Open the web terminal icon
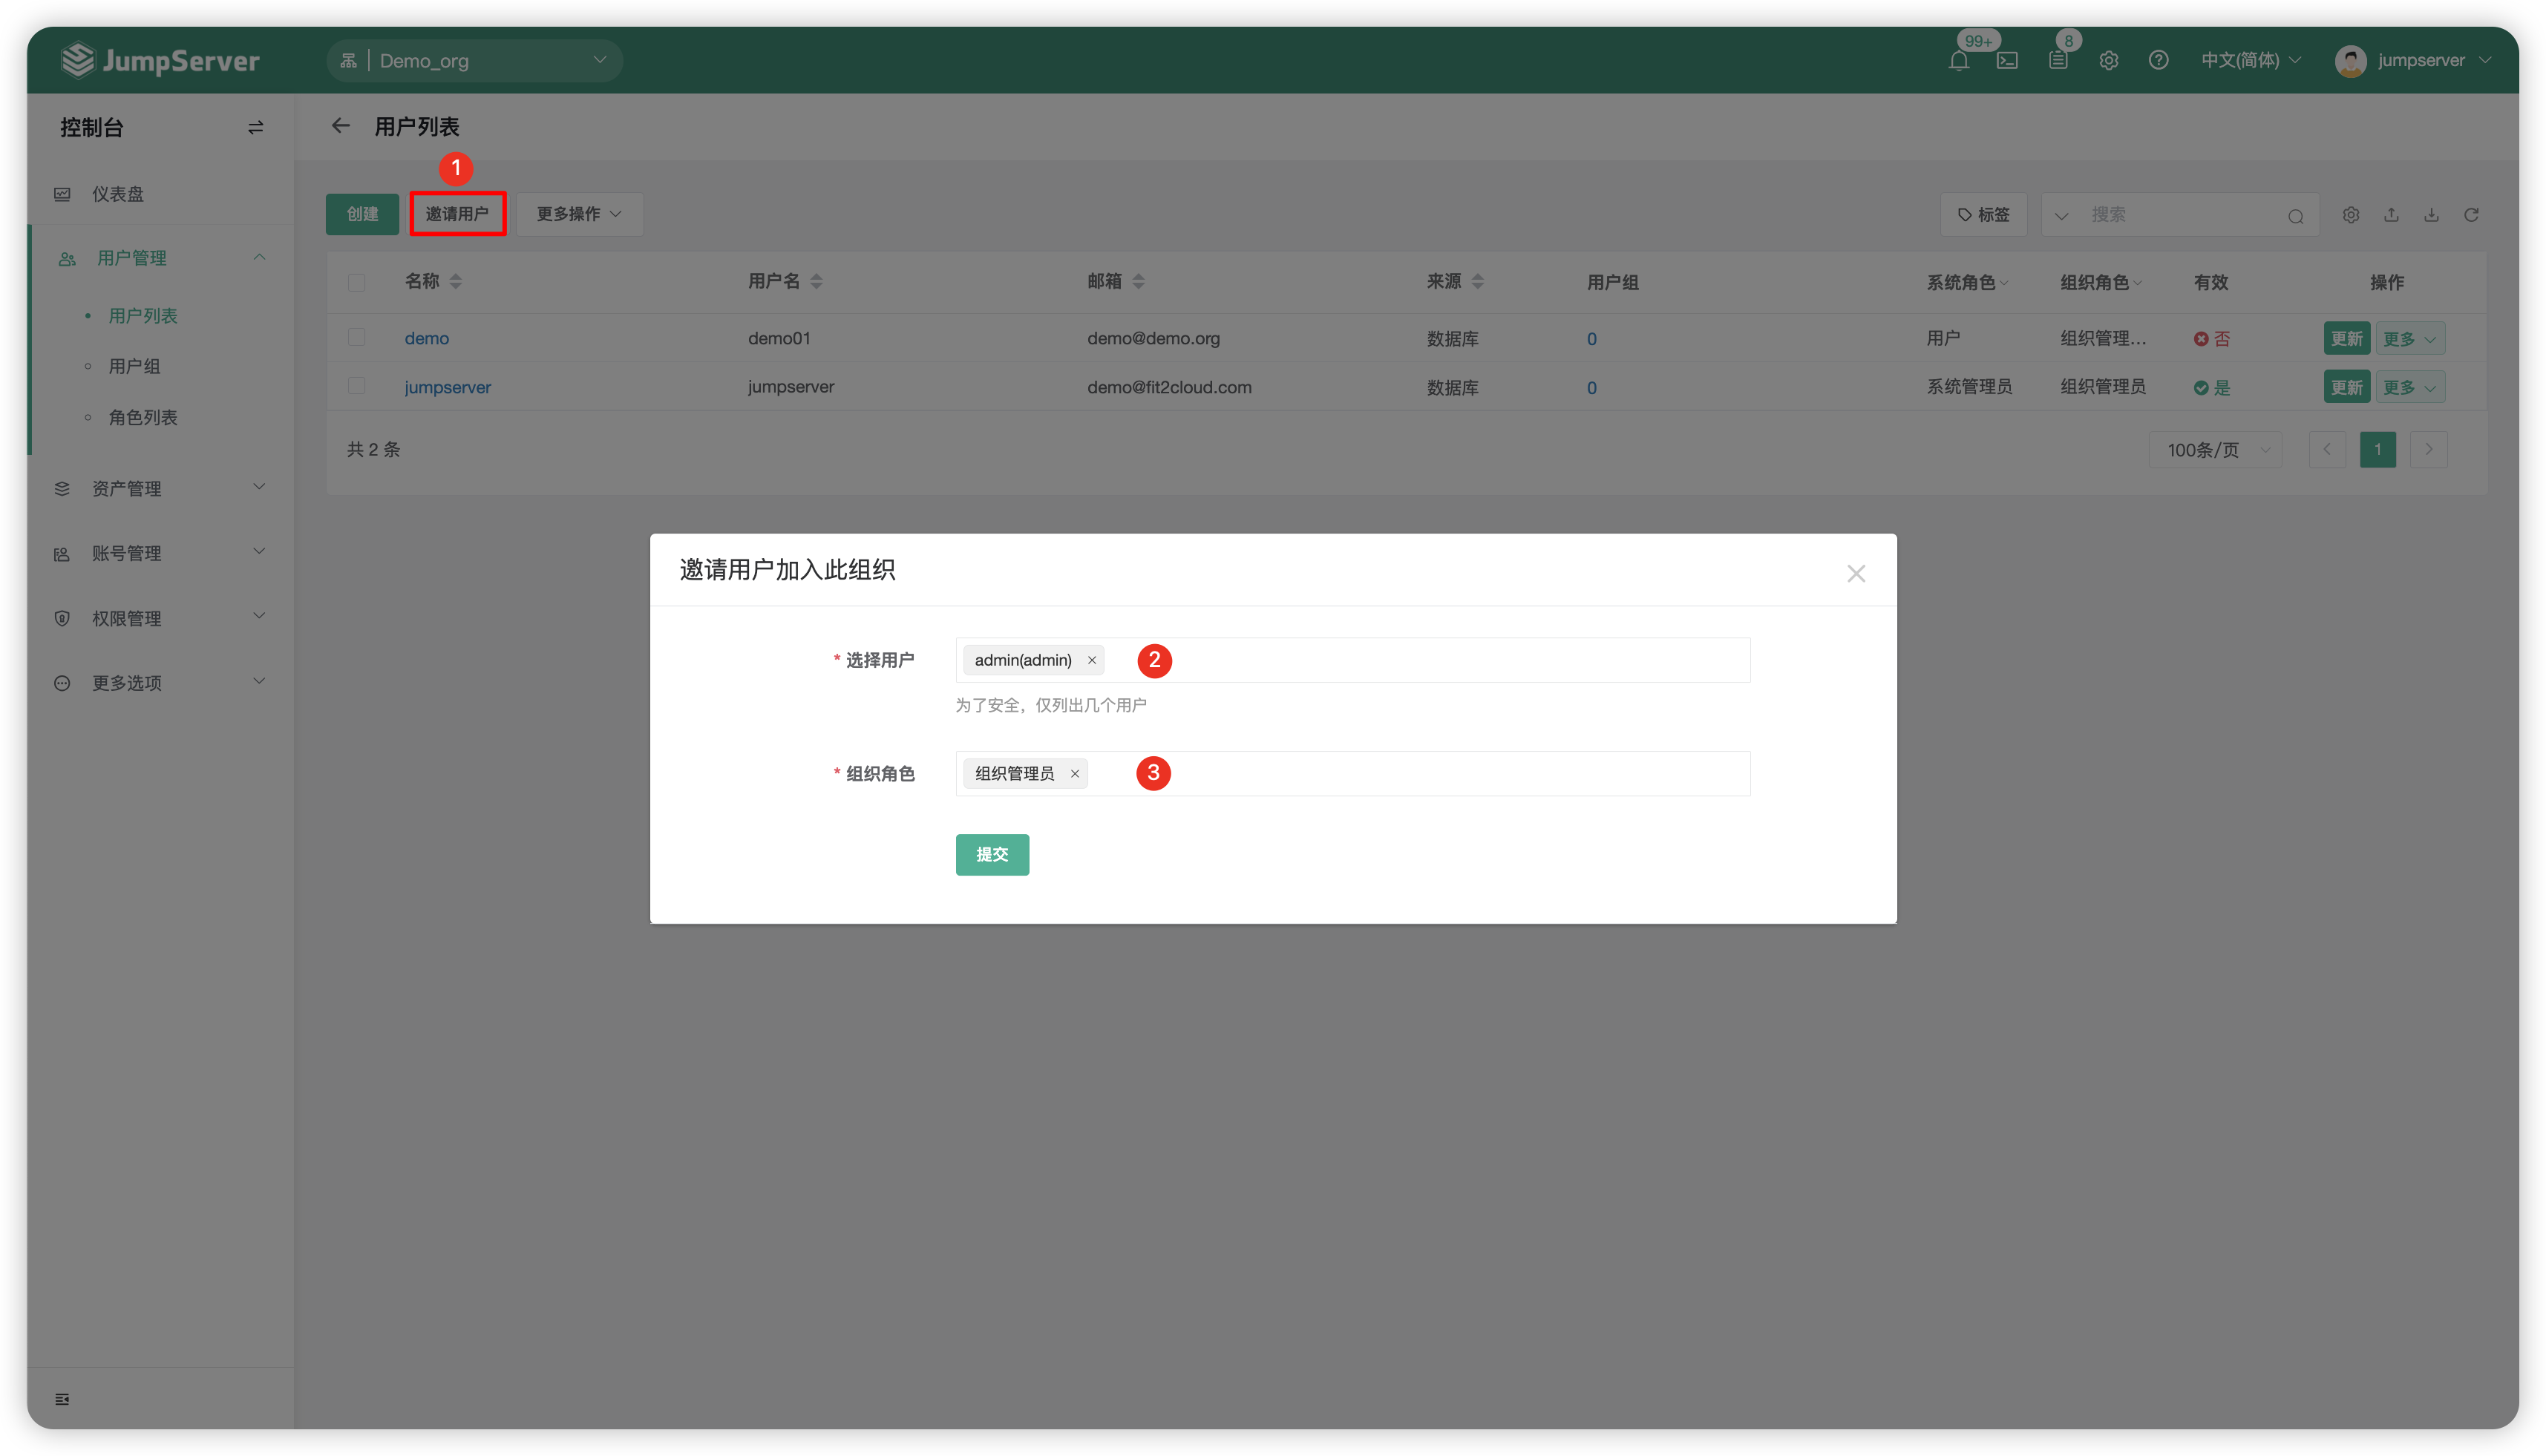 [x=2007, y=61]
